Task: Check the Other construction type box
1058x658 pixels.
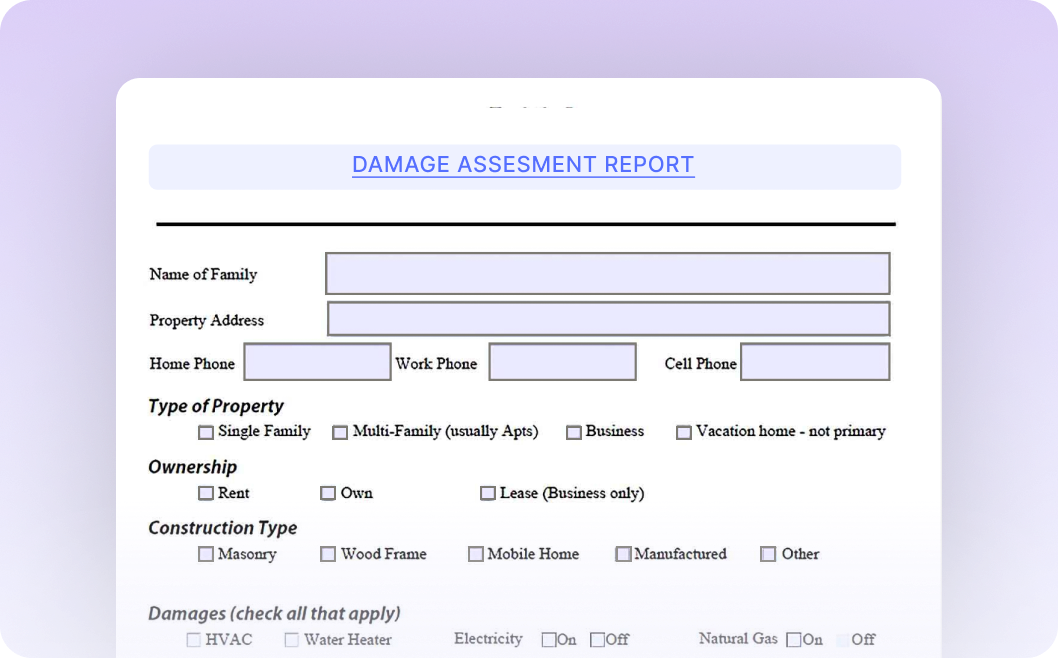Action: pos(768,554)
